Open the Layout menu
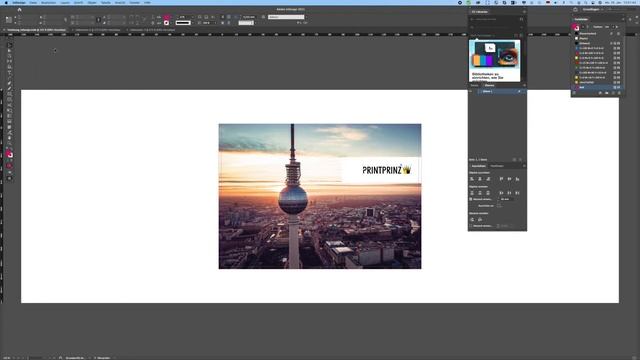Image resolution: width=640 pixels, height=360 pixels. (65, 2)
